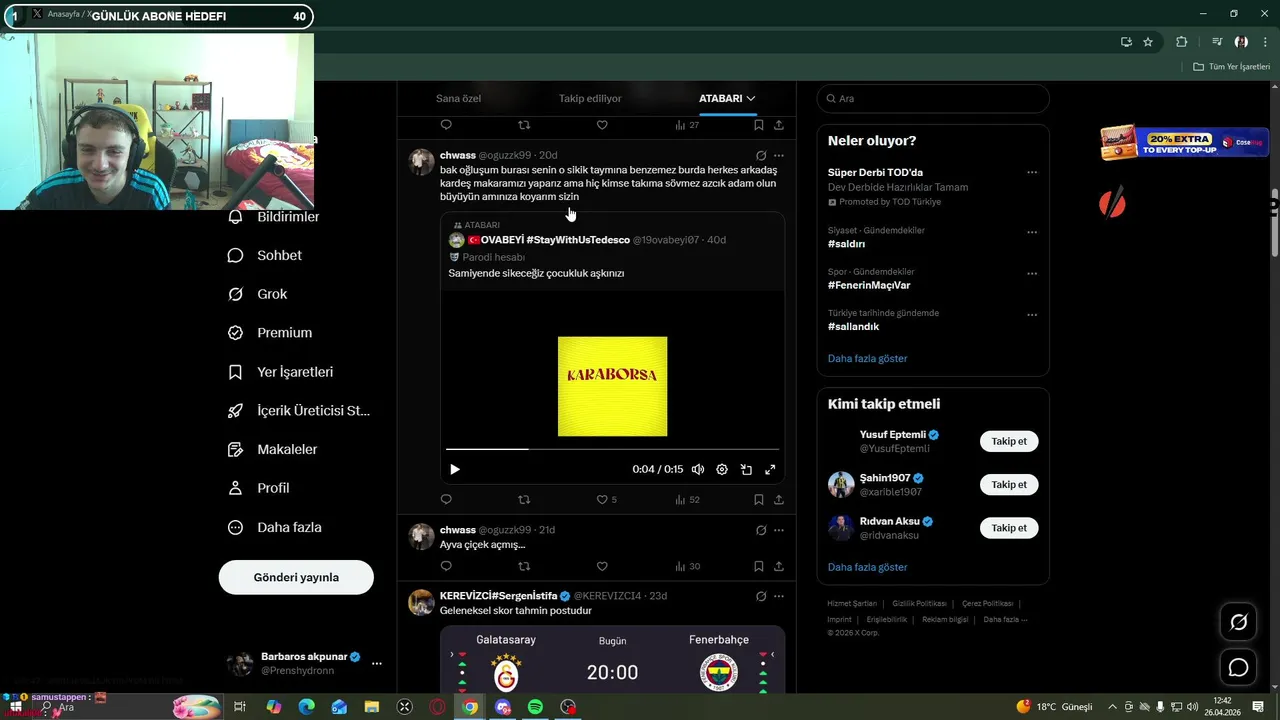Click Daha fazla göster under suggestions

(x=867, y=567)
